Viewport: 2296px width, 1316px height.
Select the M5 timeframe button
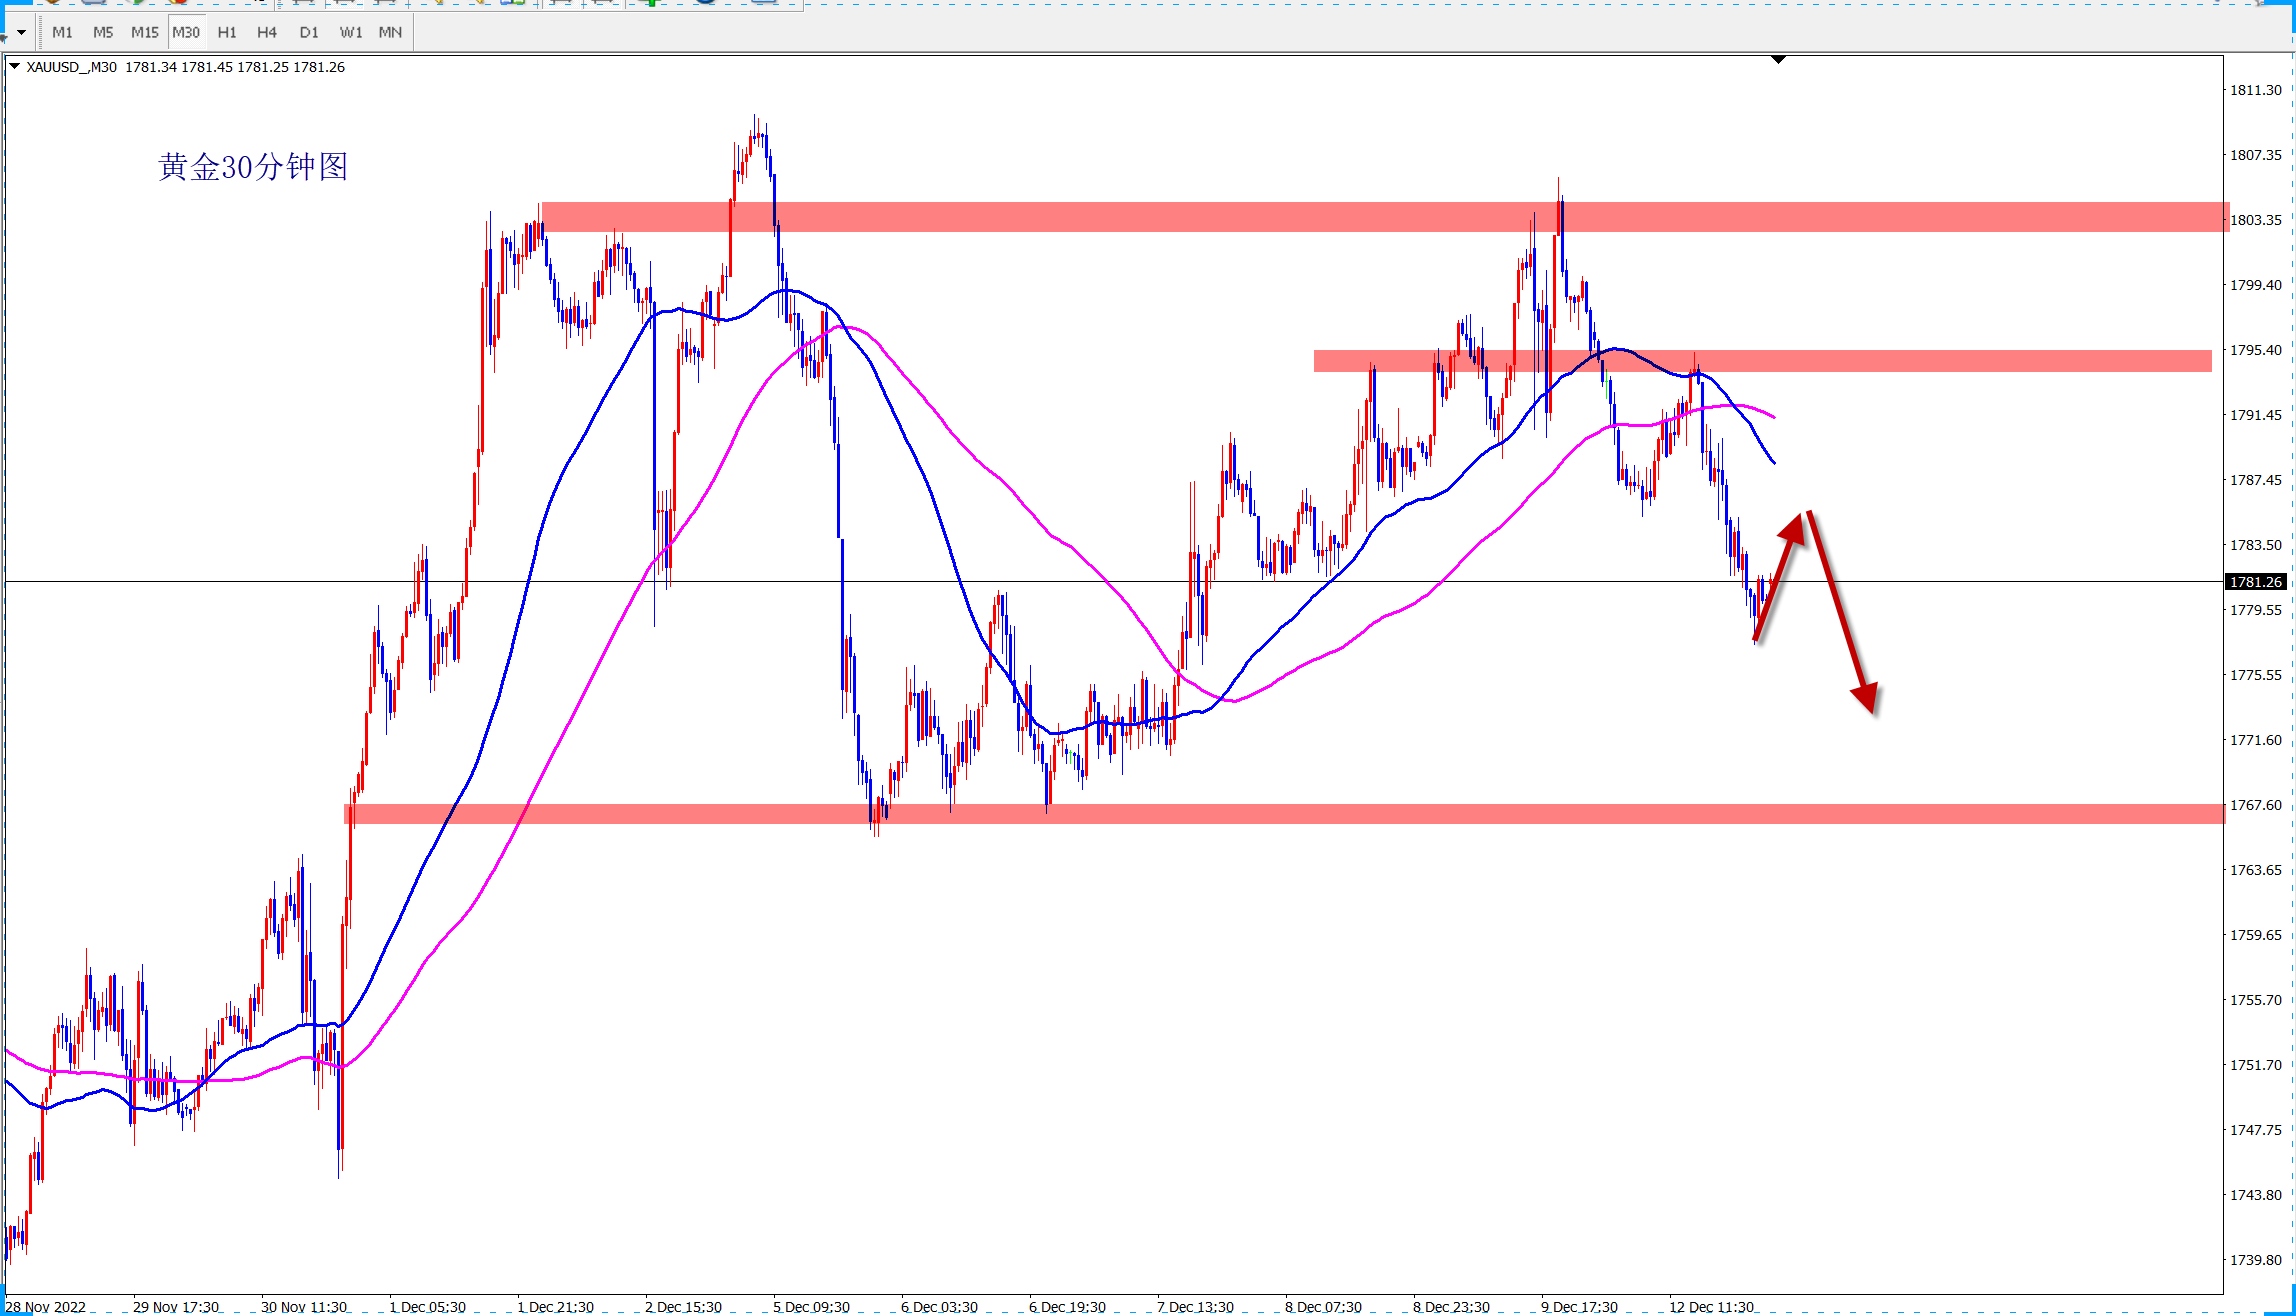[x=103, y=32]
